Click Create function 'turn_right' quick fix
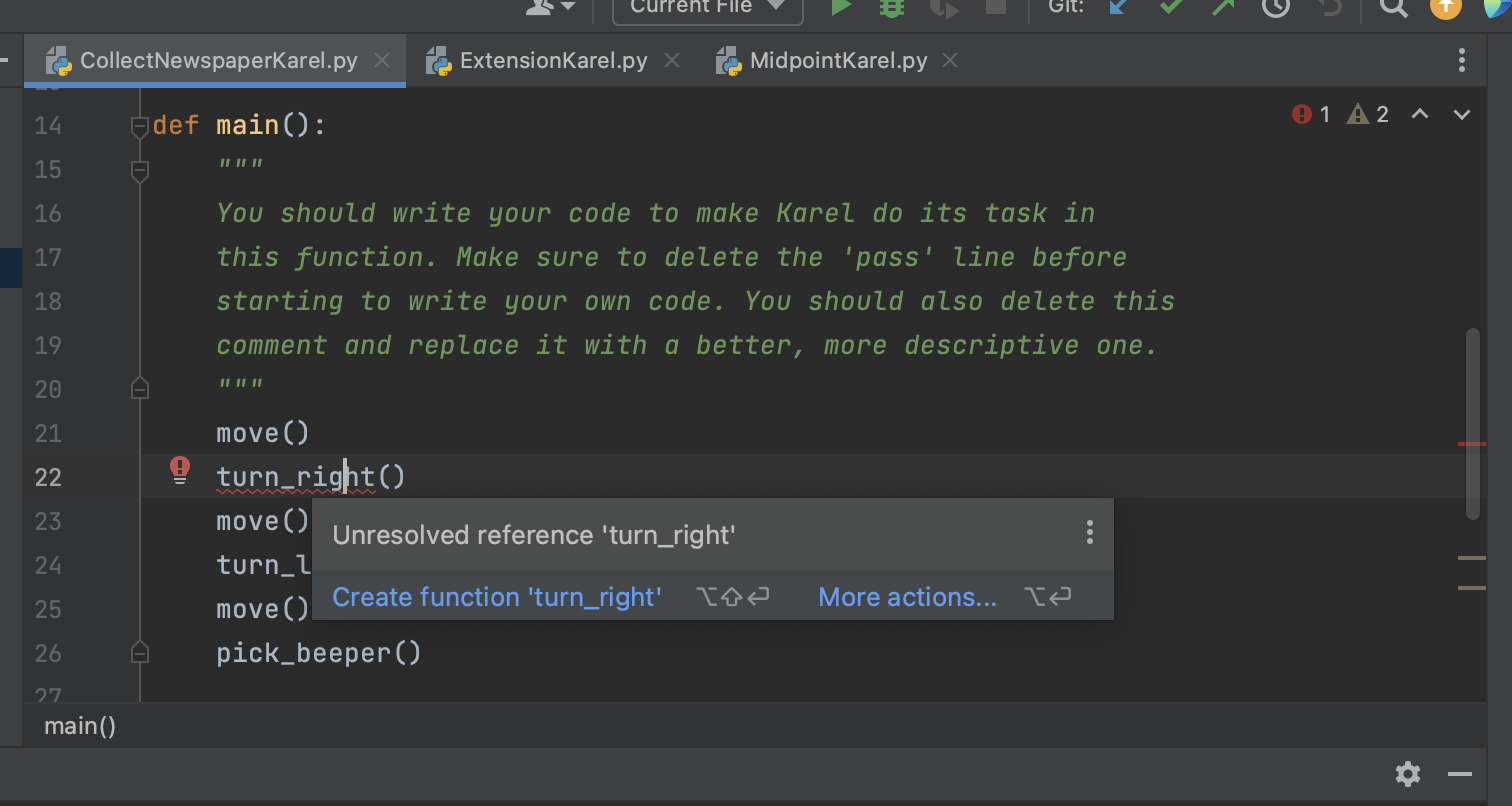This screenshot has height=806, width=1512. point(497,597)
